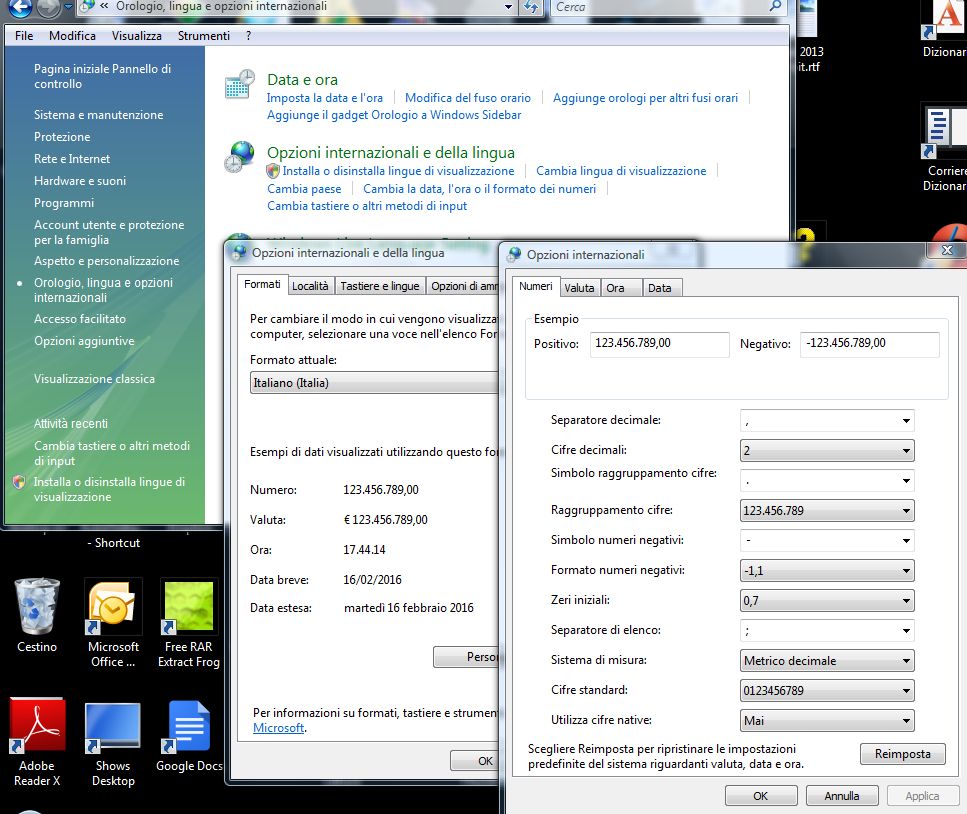
Task: Launch Adobe Reader X desktop shortcut
Action: coord(37,726)
